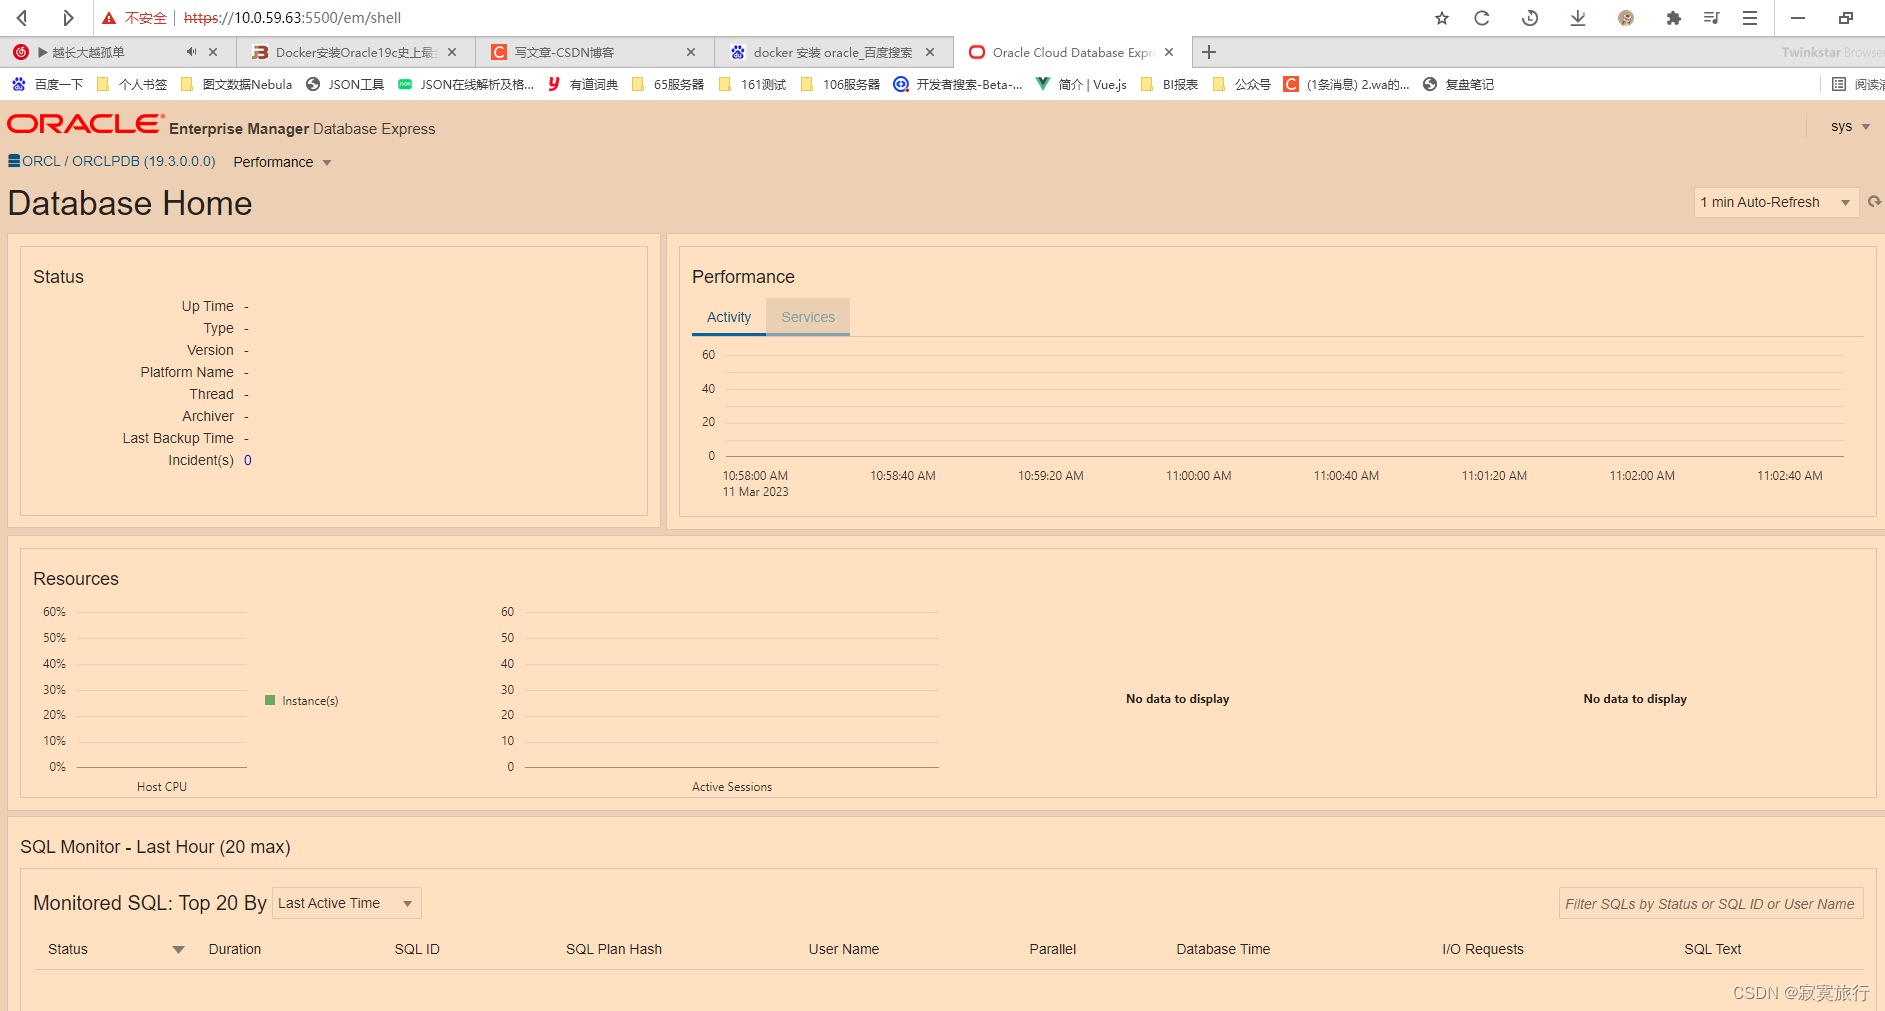Click the Instance(s) green legend swatch

point(270,700)
